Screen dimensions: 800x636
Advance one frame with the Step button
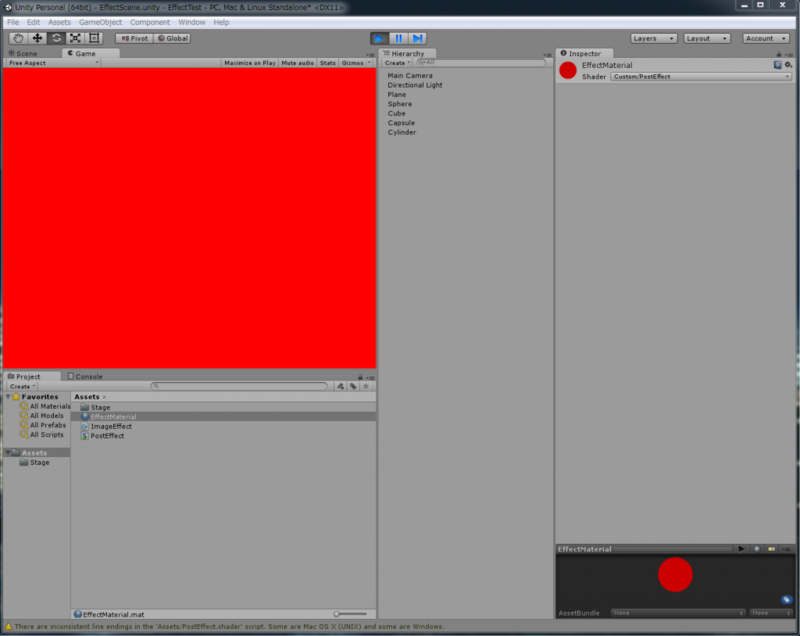417,38
